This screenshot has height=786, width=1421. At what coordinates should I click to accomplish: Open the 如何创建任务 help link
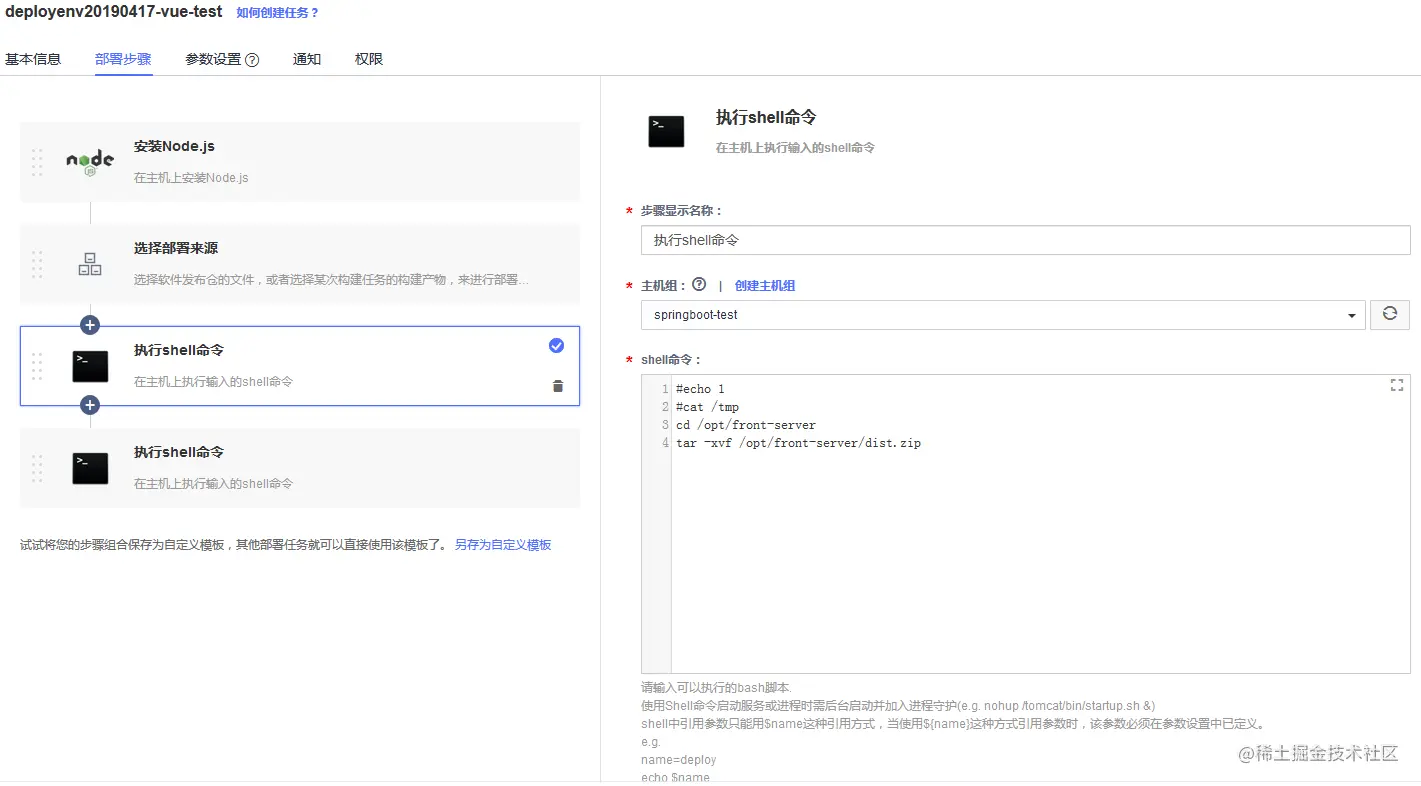(x=277, y=12)
